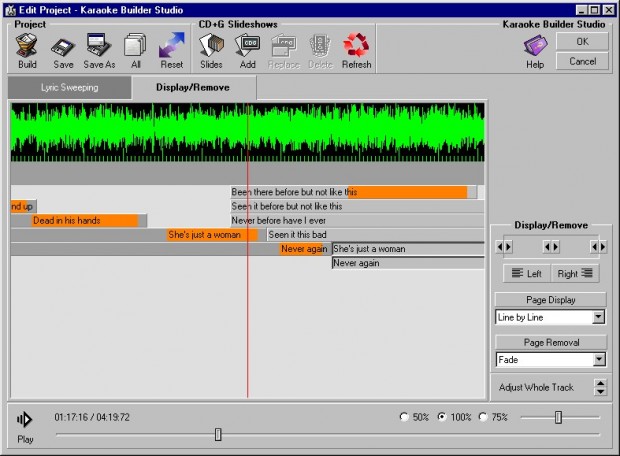Click the green audio waveform display
The image size is (620, 456).
[x=248, y=132]
